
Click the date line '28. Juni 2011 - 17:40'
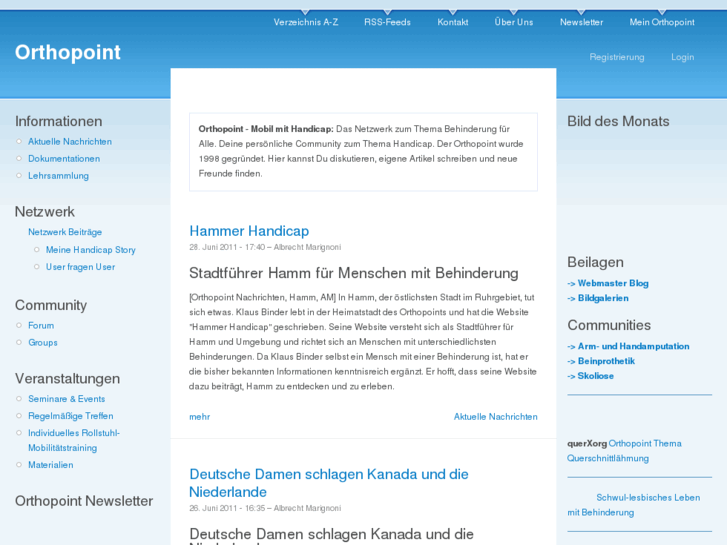tap(227, 247)
